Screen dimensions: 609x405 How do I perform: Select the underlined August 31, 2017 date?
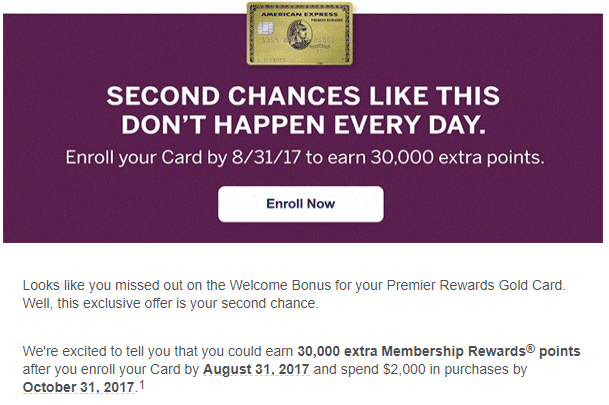[256, 369]
